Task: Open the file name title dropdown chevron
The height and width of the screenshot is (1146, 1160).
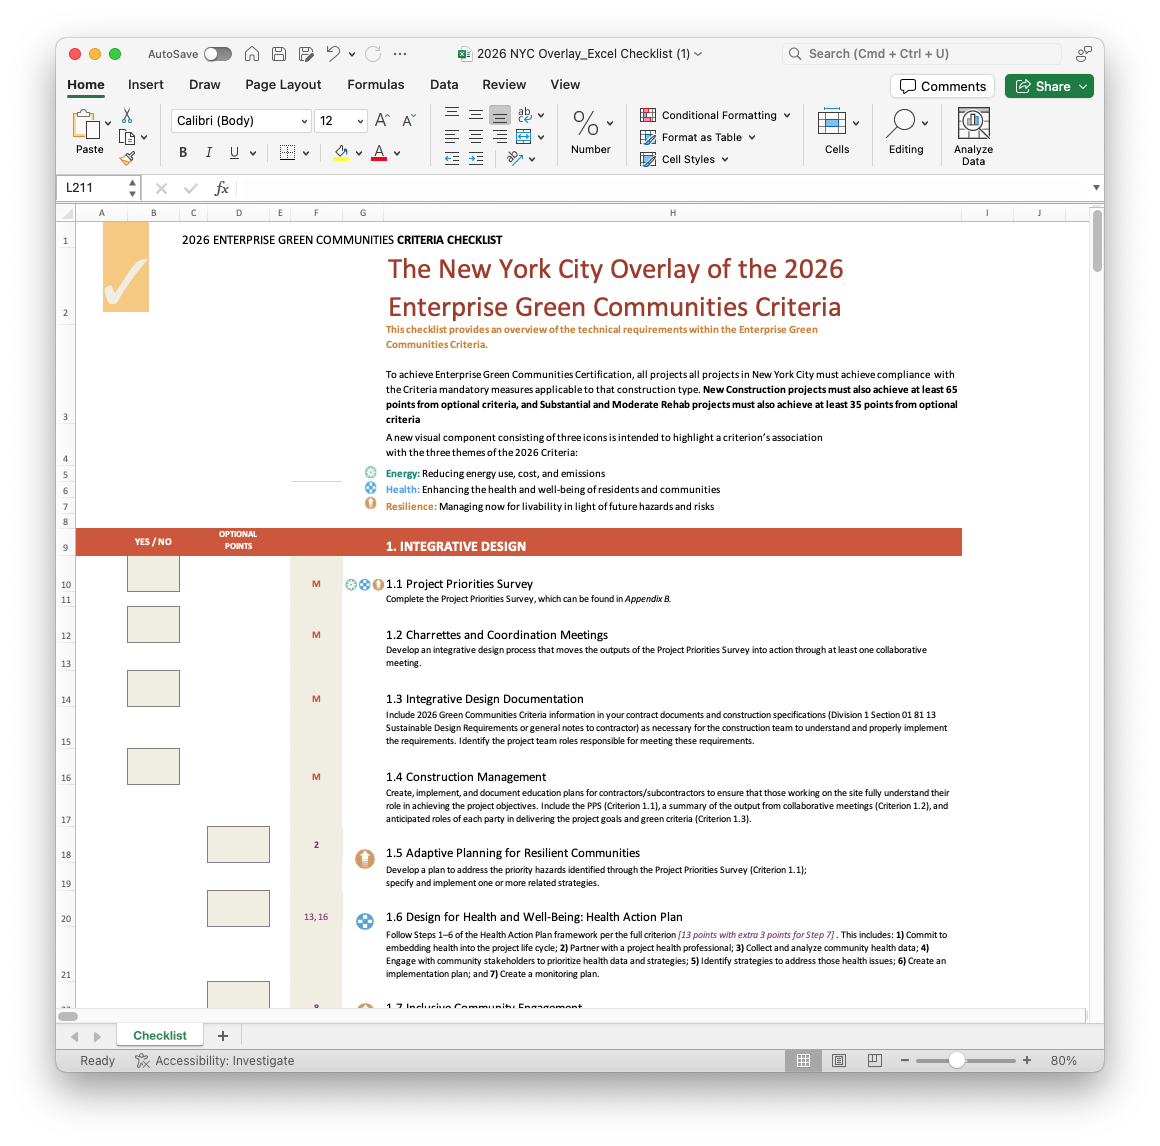Action: pos(698,54)
